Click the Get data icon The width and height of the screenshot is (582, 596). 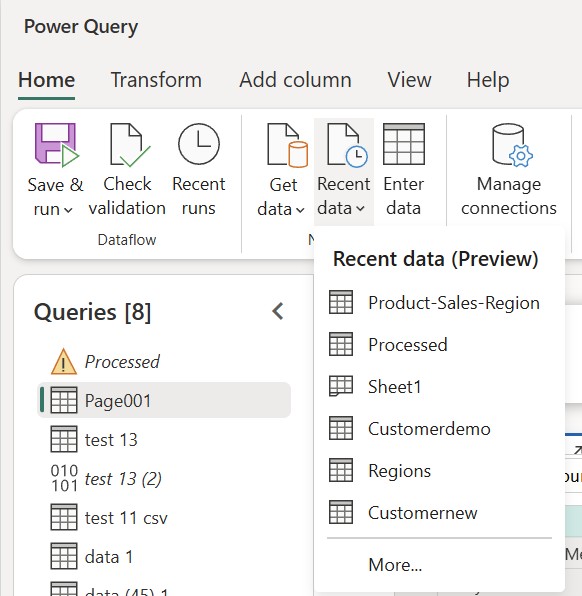click(x=287, y=145)
